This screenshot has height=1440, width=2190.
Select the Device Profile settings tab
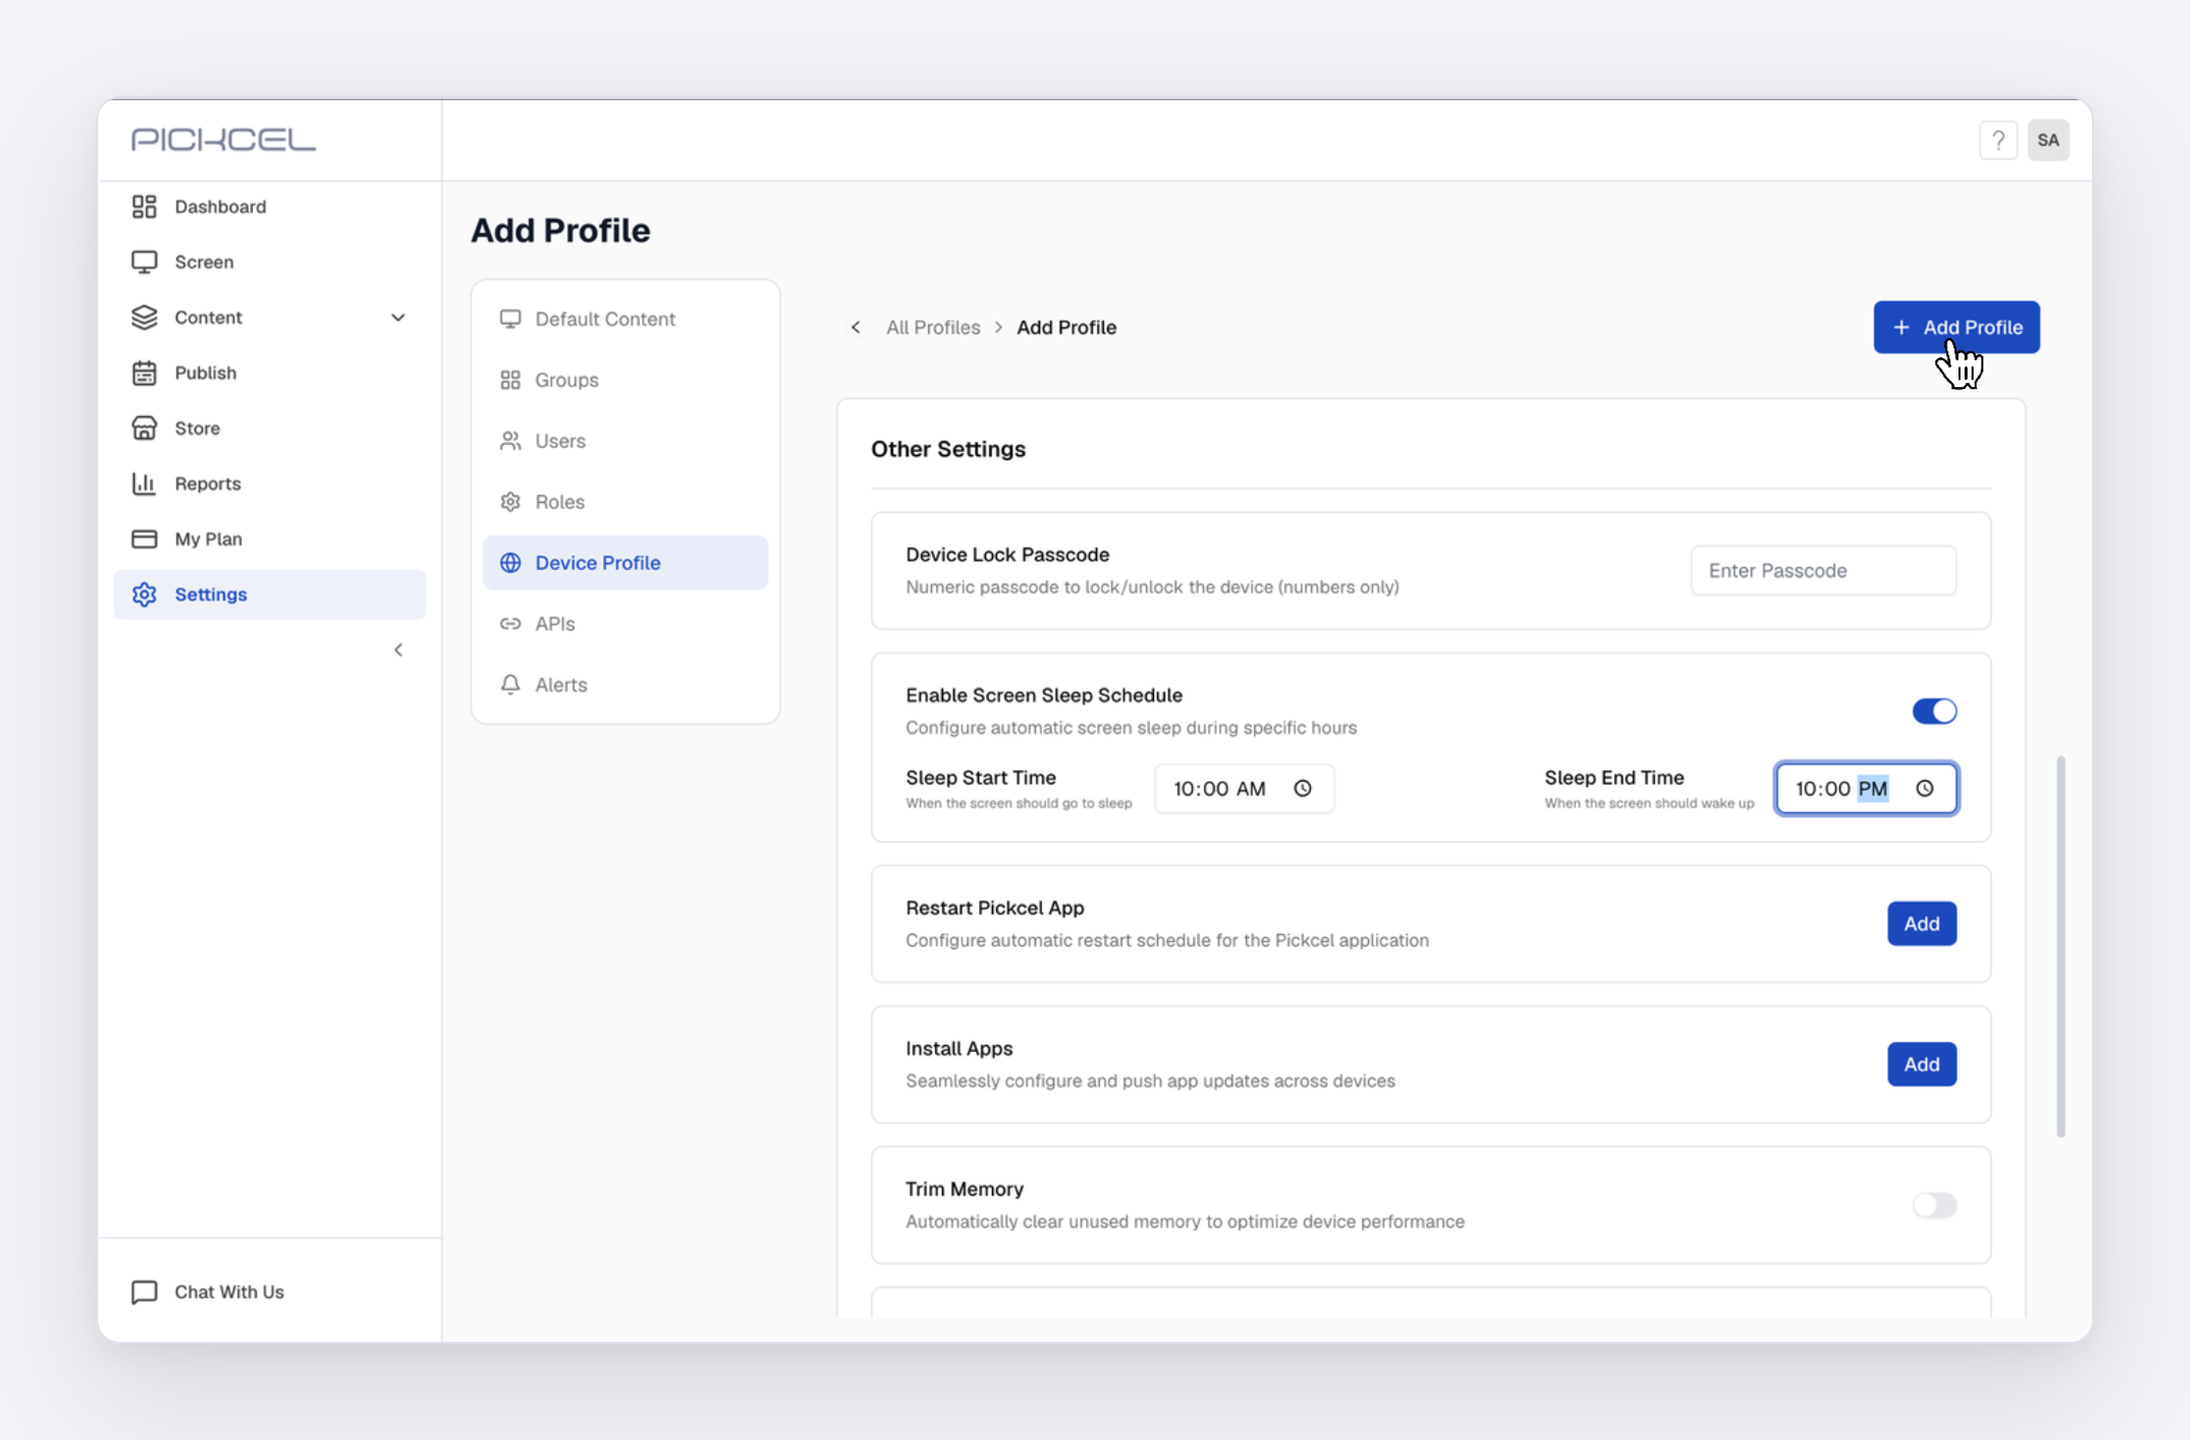625,563
